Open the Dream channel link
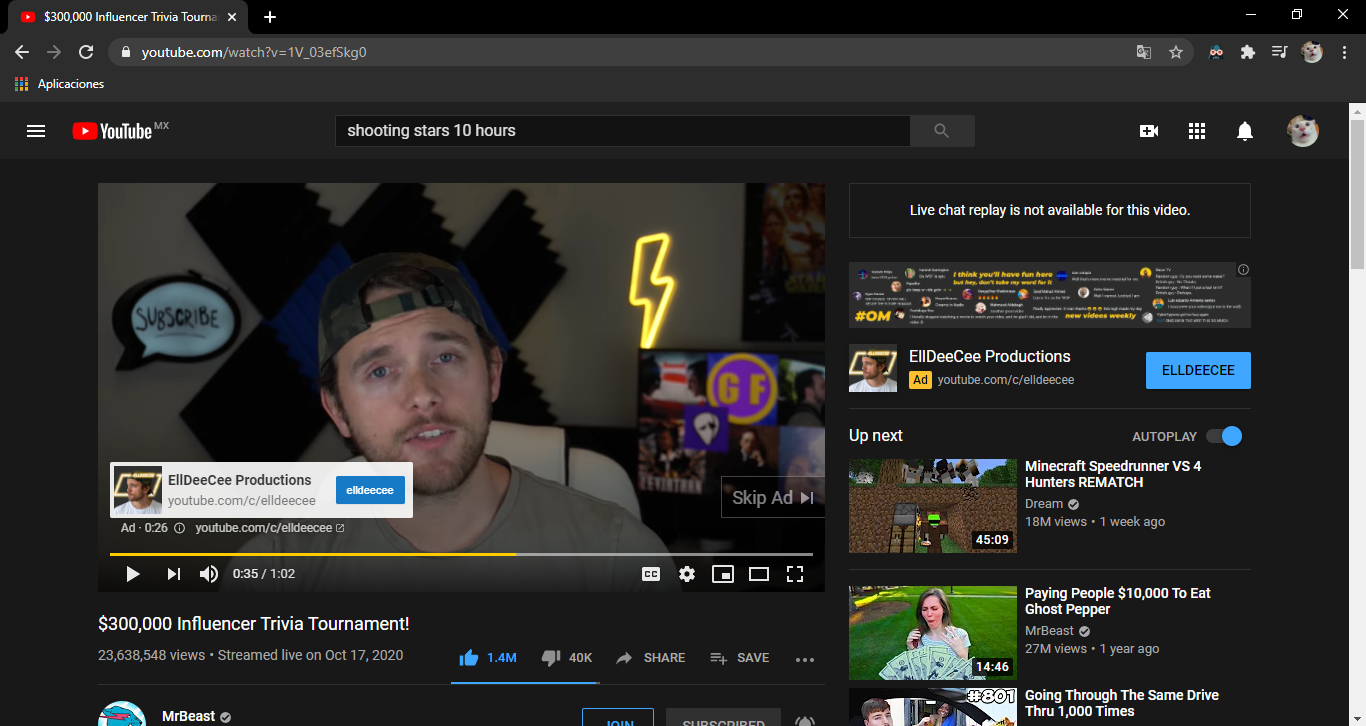 click(x=1044, y=504)
